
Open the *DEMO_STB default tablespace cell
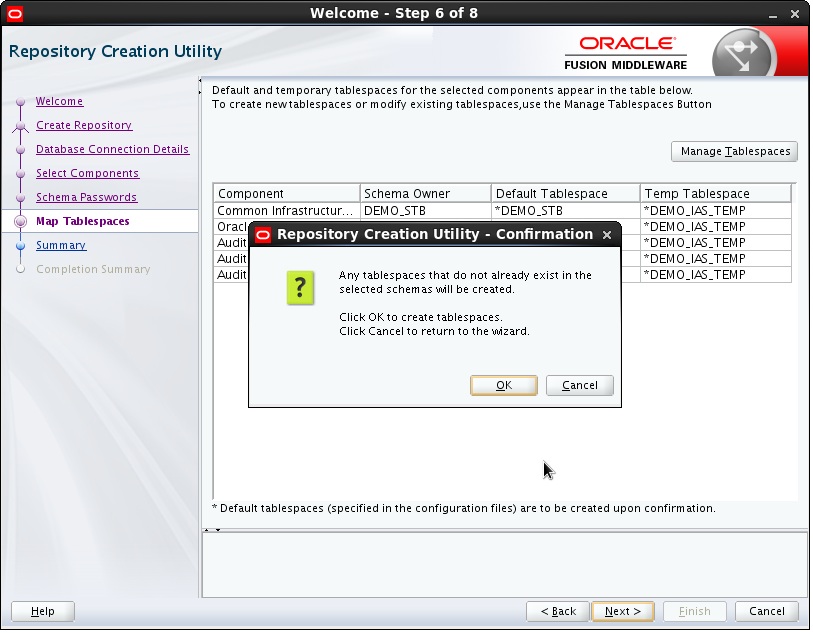click(x=567, y=212)
